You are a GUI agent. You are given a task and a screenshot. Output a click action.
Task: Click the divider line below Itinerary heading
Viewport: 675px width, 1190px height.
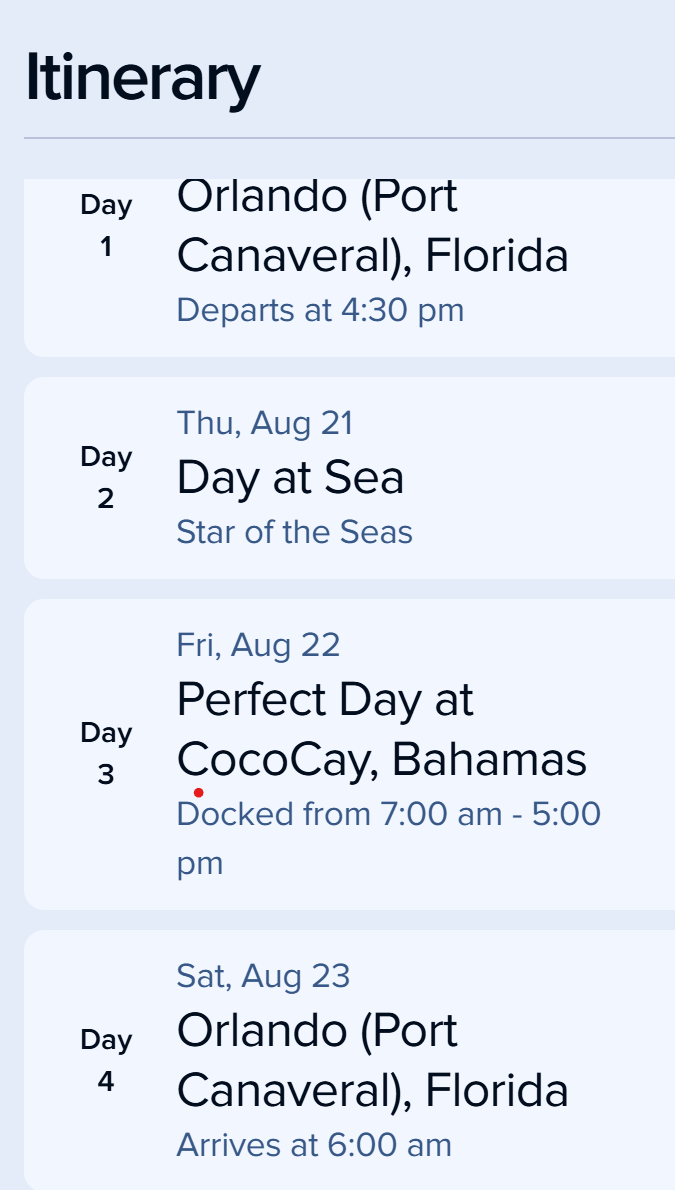[x=349, y=138]
